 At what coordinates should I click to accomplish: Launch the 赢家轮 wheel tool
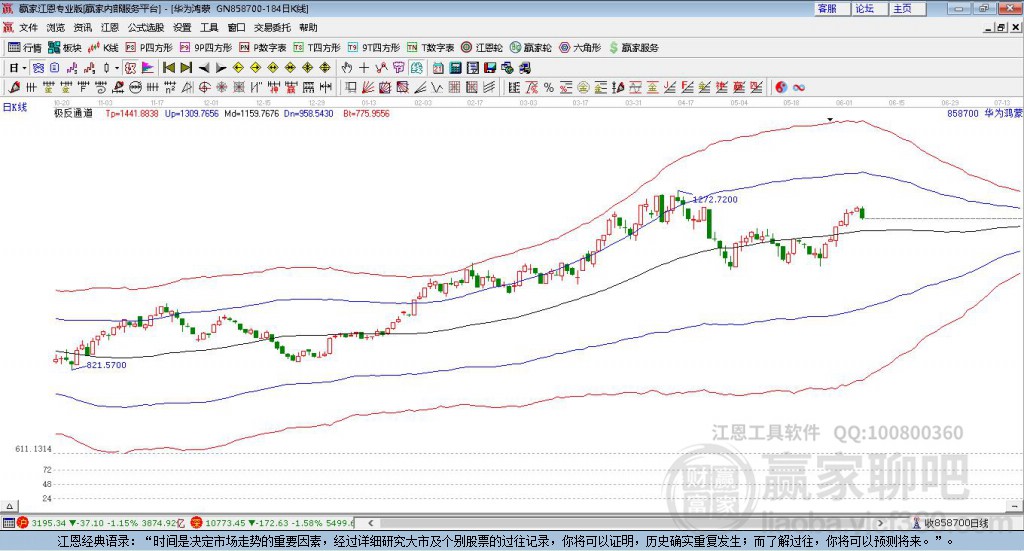click(531, 48)
